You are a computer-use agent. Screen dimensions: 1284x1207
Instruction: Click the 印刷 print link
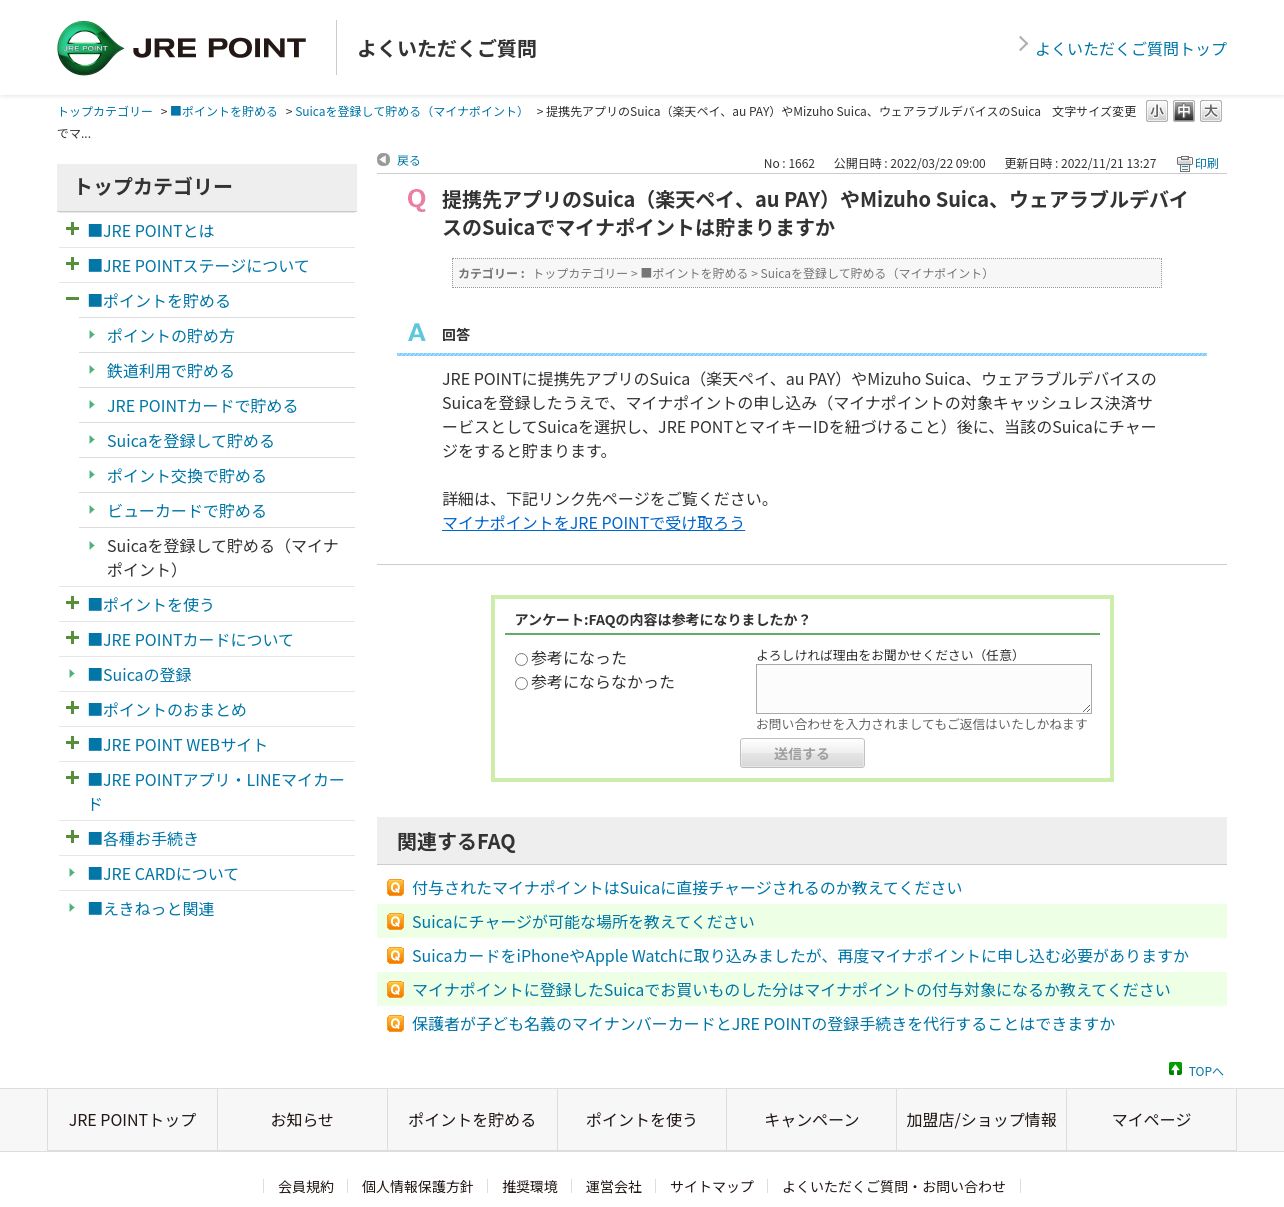click(1207, 164)
